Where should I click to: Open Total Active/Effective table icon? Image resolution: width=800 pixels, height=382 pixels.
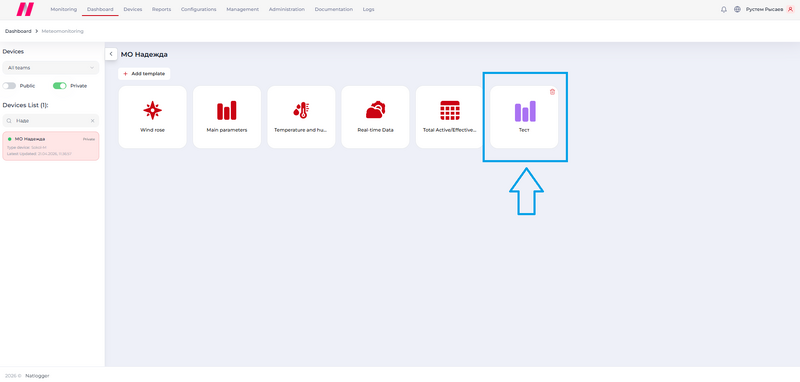click(450, 110)
